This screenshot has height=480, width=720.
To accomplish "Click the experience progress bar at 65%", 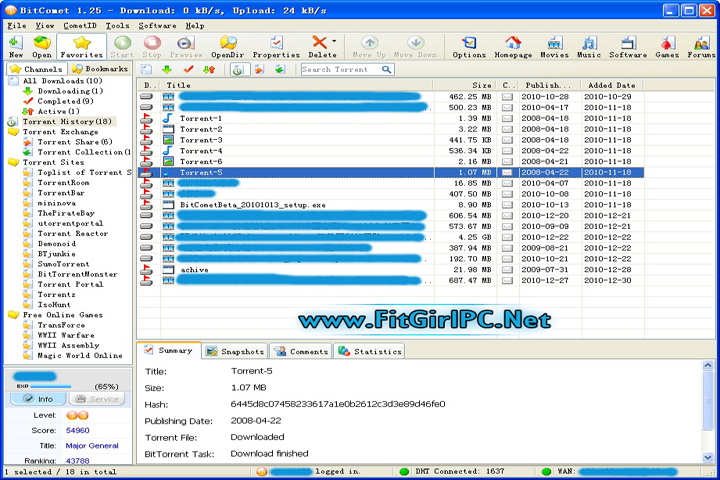I will click(x=40, y=385).
